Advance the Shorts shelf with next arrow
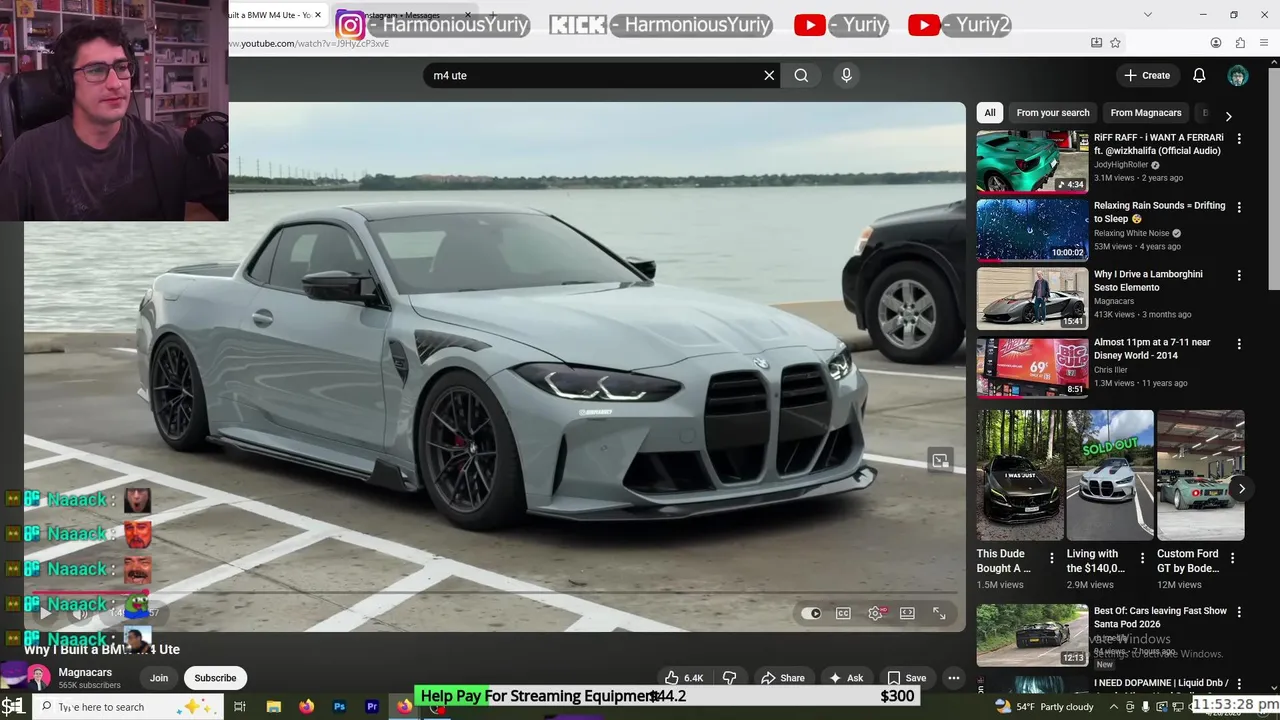1280x720 pixels. [x=1241, y=489]
